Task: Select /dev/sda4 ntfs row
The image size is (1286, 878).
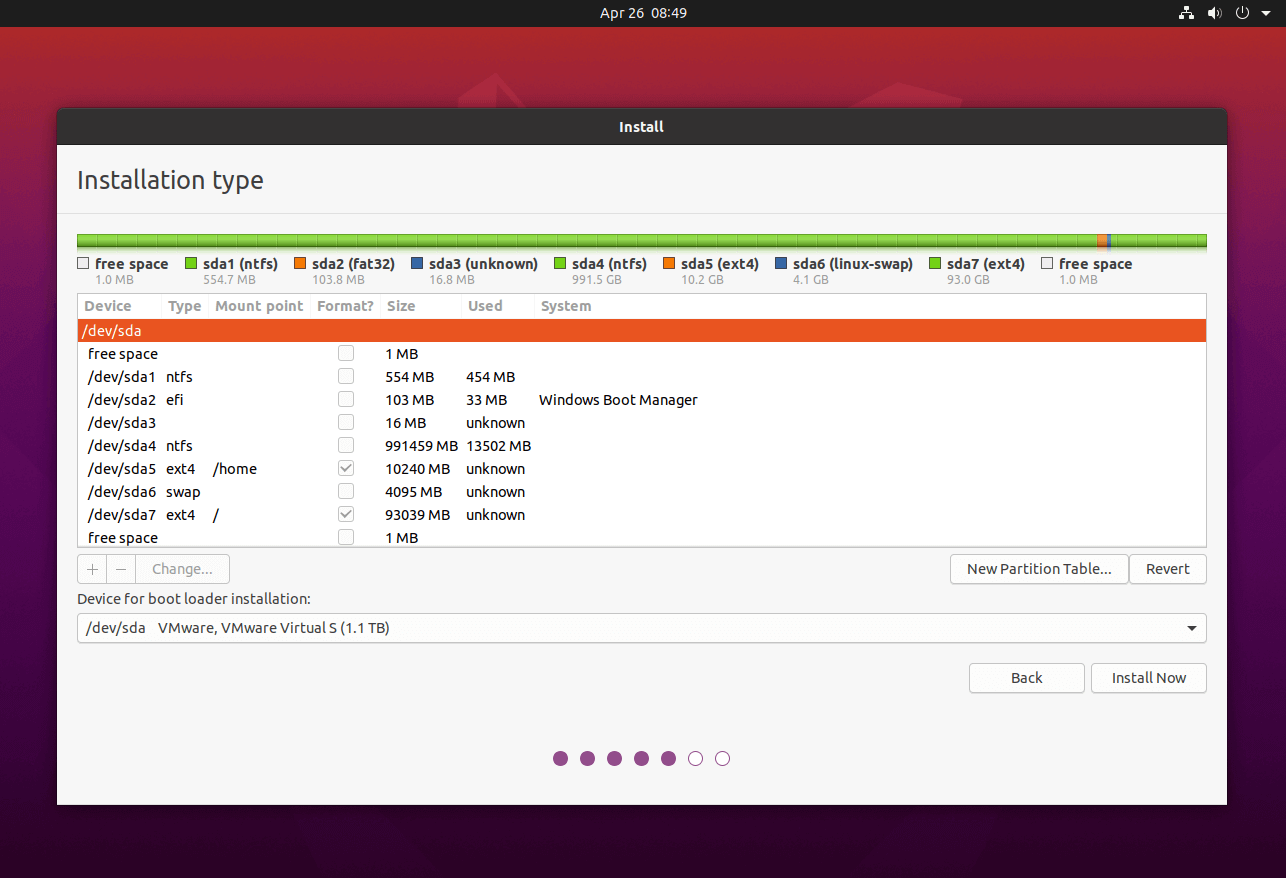Action: point(642,446)
